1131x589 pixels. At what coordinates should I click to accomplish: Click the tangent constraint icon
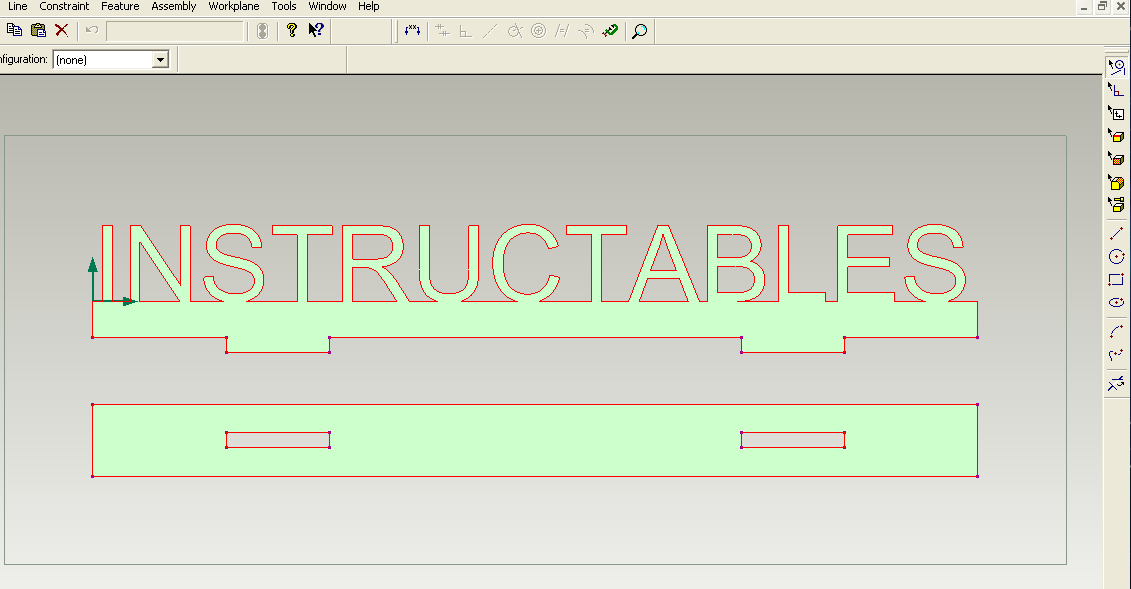pos(514,31)
